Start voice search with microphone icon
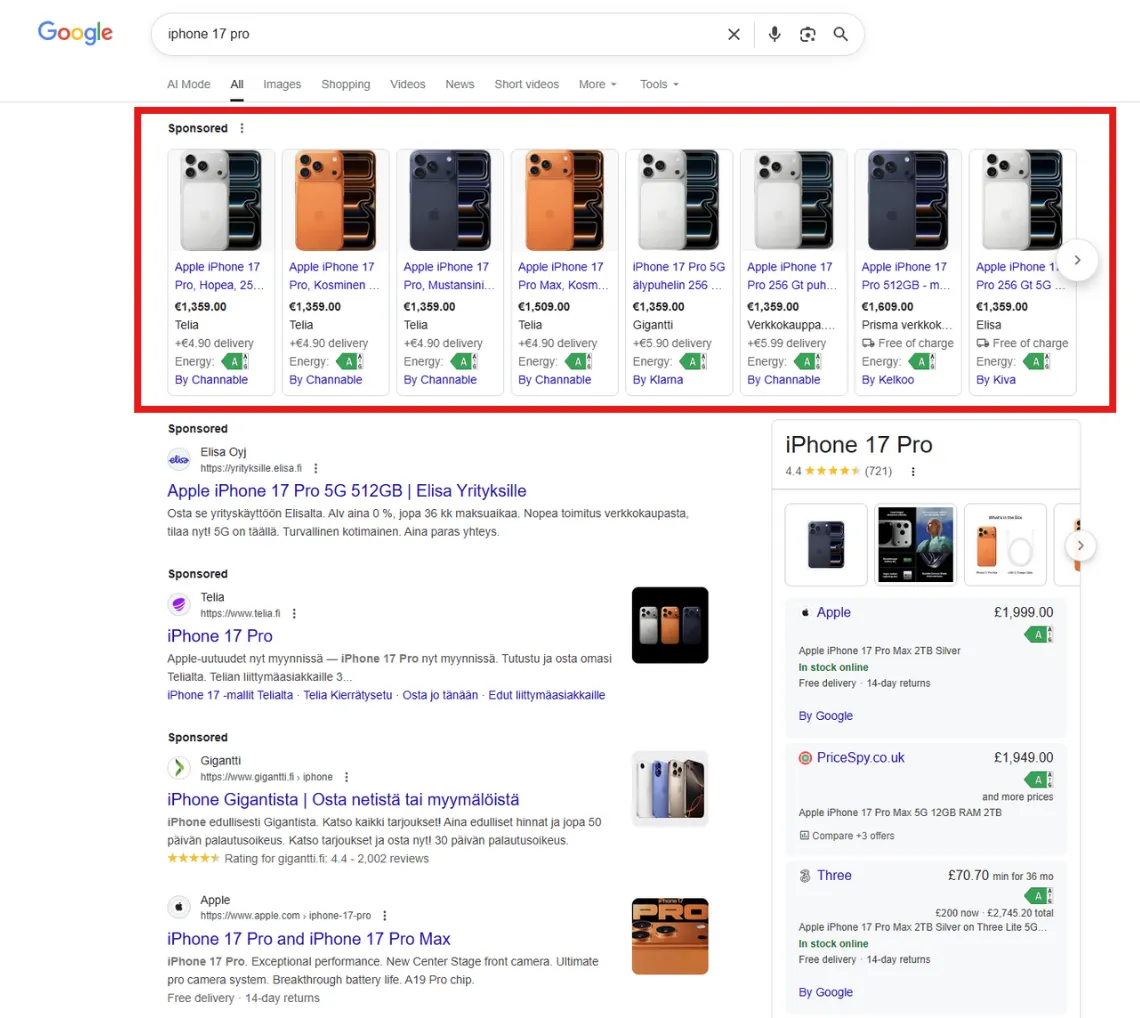Image resolution: width=1140 pixels, height=1018 pixels. click(774, 34)
